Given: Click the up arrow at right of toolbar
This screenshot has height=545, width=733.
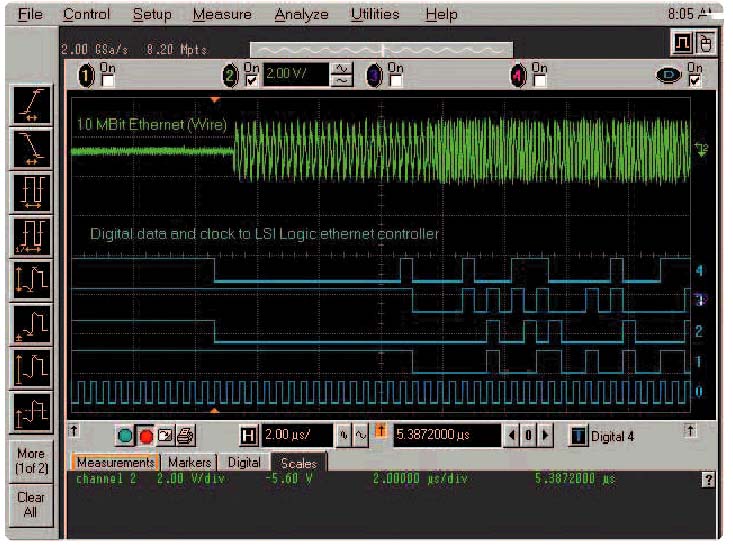Looking at the screenshot, I should coord(690,430).
